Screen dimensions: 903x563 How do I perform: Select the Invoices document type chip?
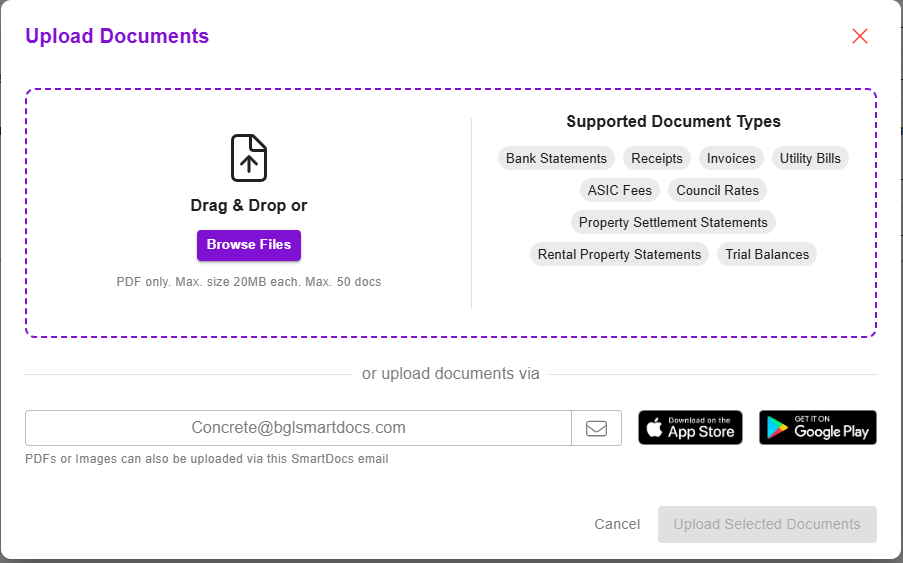pos(731,158)
